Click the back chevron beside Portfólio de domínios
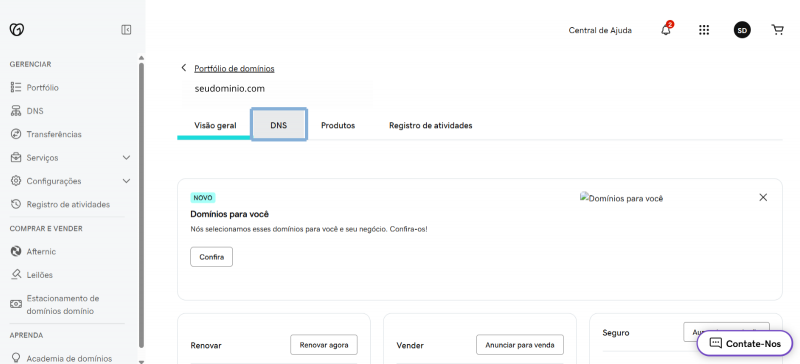The width and height of the screenshot is (800, 364). 184,68
